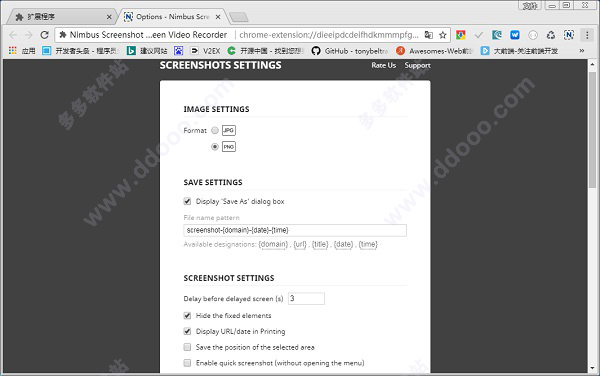Click the colorful download extension icon
The height and width of the screenshot is (376, 600).
[461, 35]
